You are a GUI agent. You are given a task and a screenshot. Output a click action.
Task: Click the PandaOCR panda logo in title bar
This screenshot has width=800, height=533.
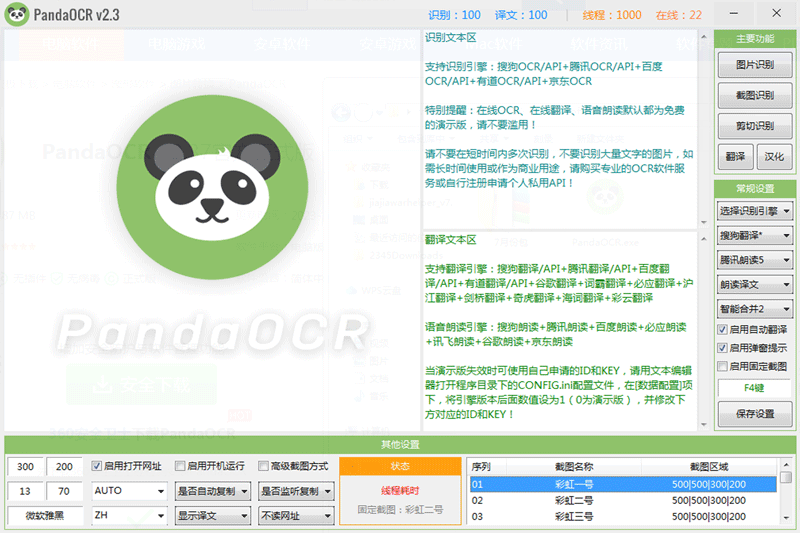17,14
